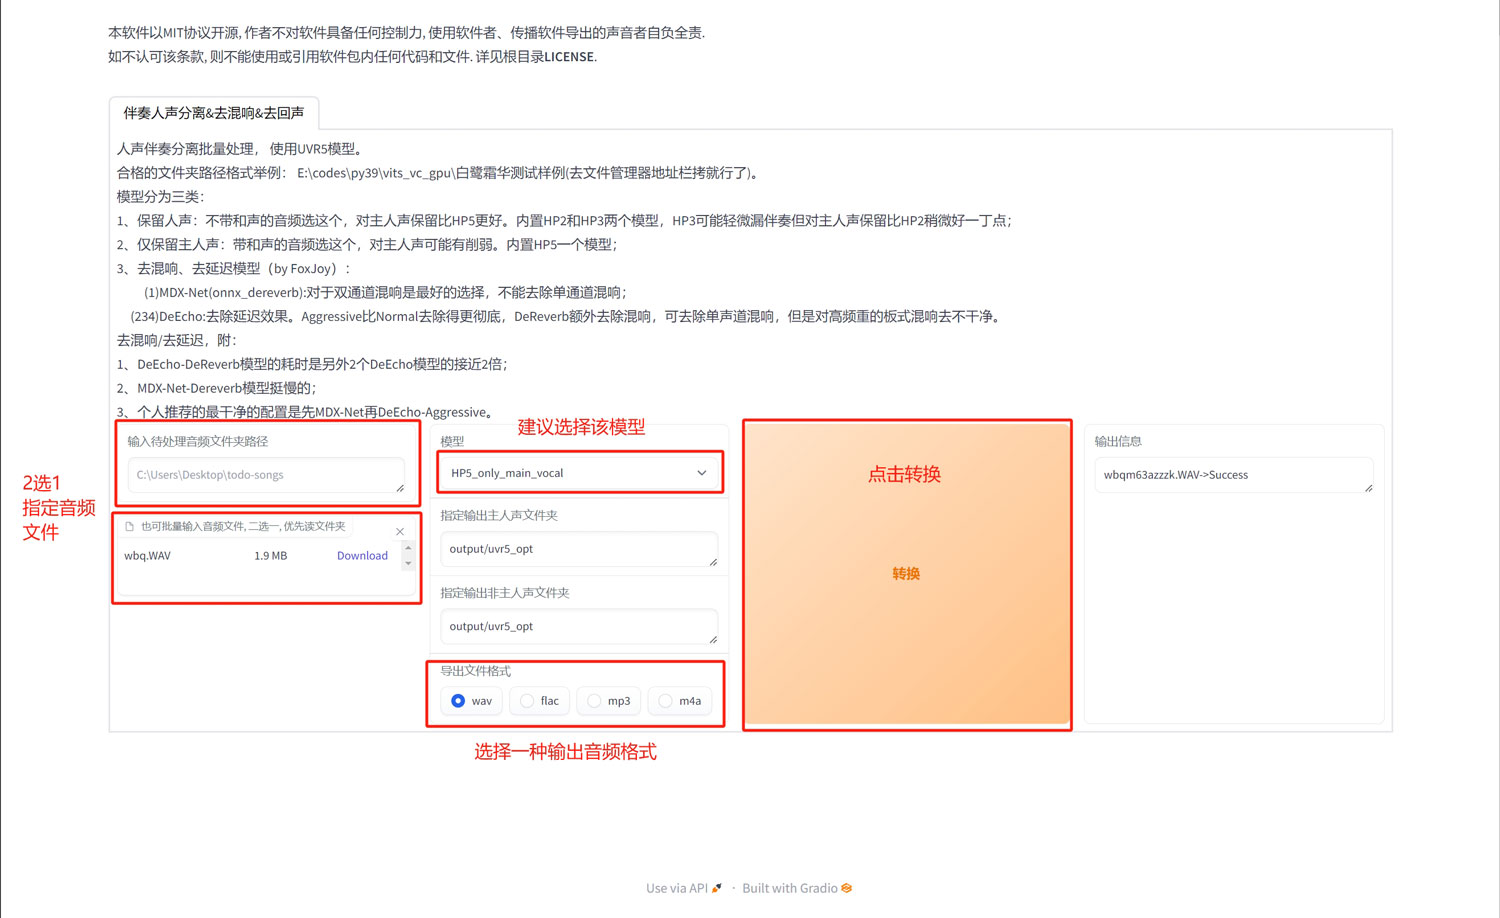Click the file icon in the upload box header
Screen dimensions: 1500x918
point(129,526)
